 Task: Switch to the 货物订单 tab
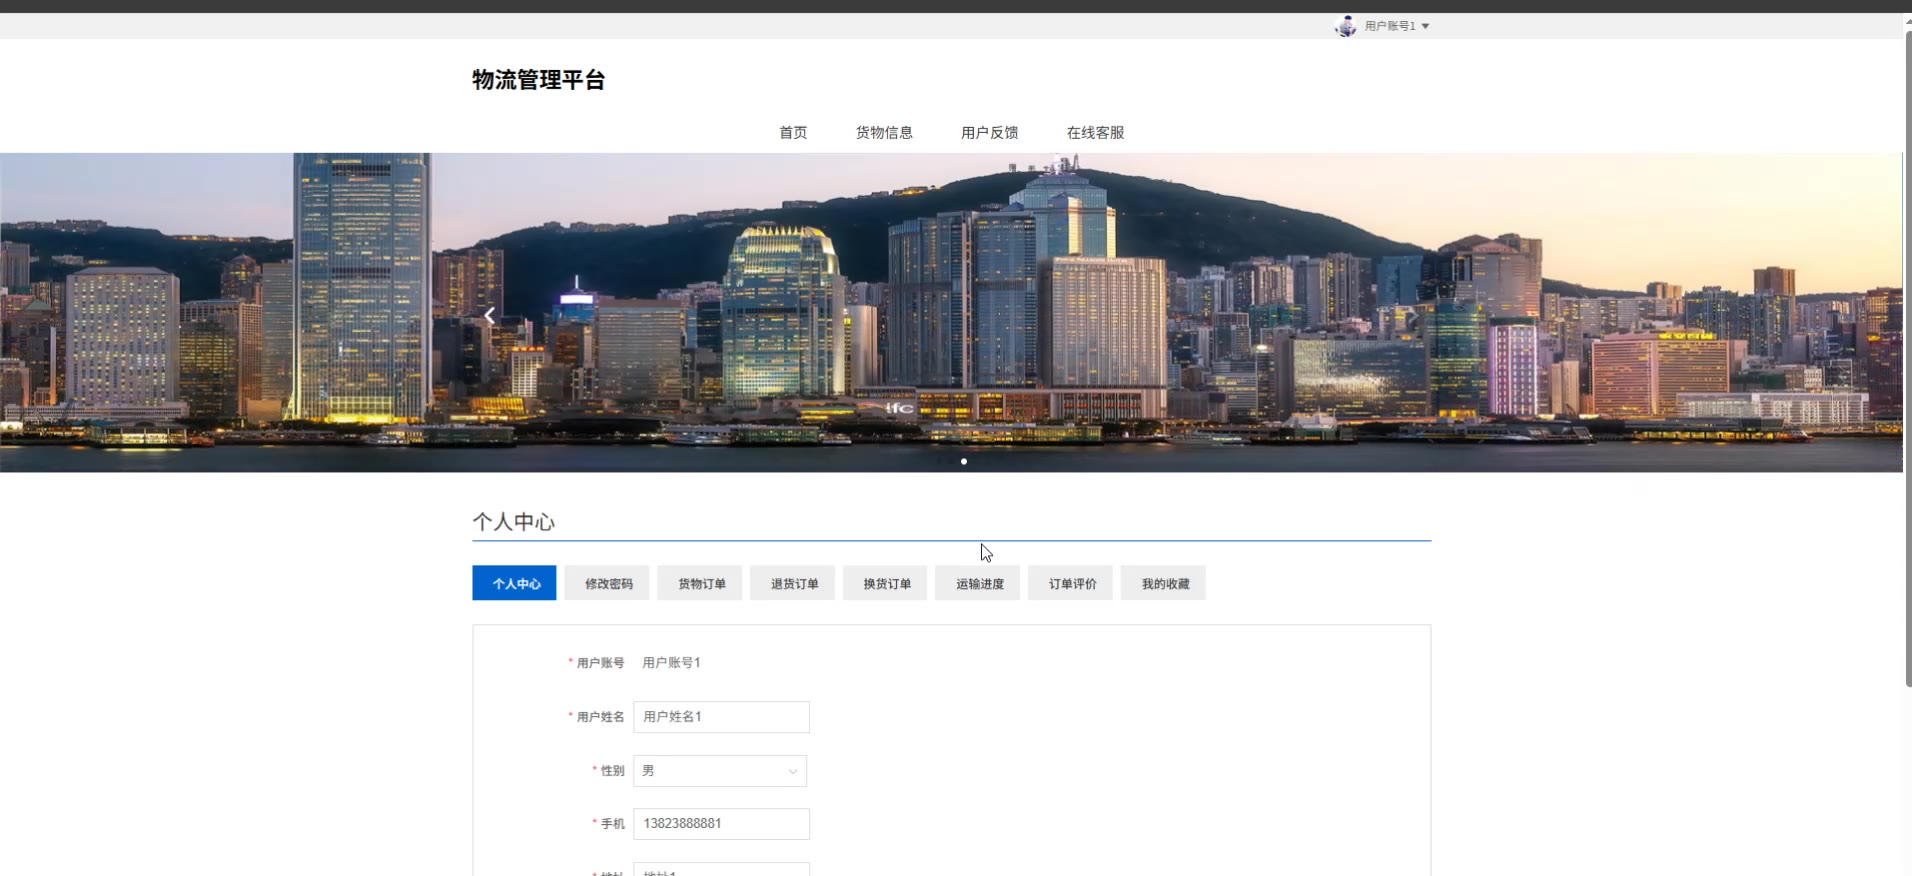pyautogui.click(x=701, y=584)
